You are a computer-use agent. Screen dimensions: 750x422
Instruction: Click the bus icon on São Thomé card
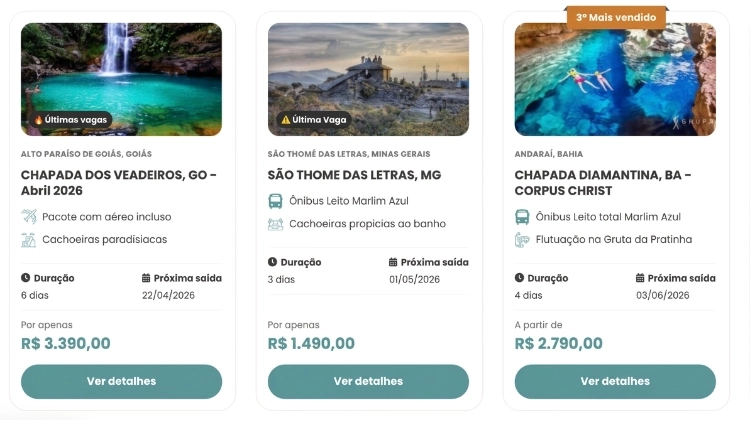pos(275,201)
